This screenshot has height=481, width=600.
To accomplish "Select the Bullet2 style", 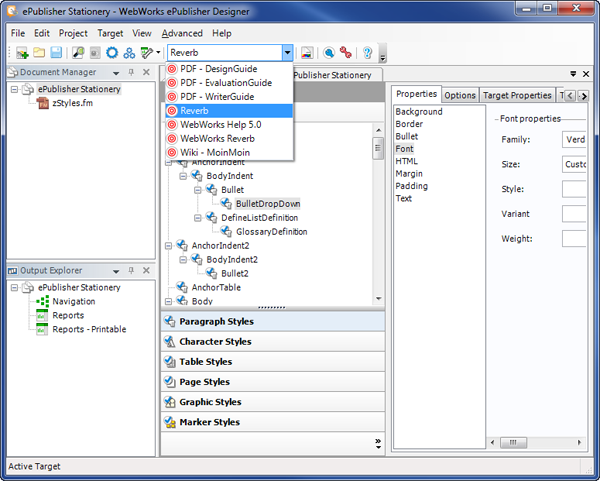I will 235,274.
